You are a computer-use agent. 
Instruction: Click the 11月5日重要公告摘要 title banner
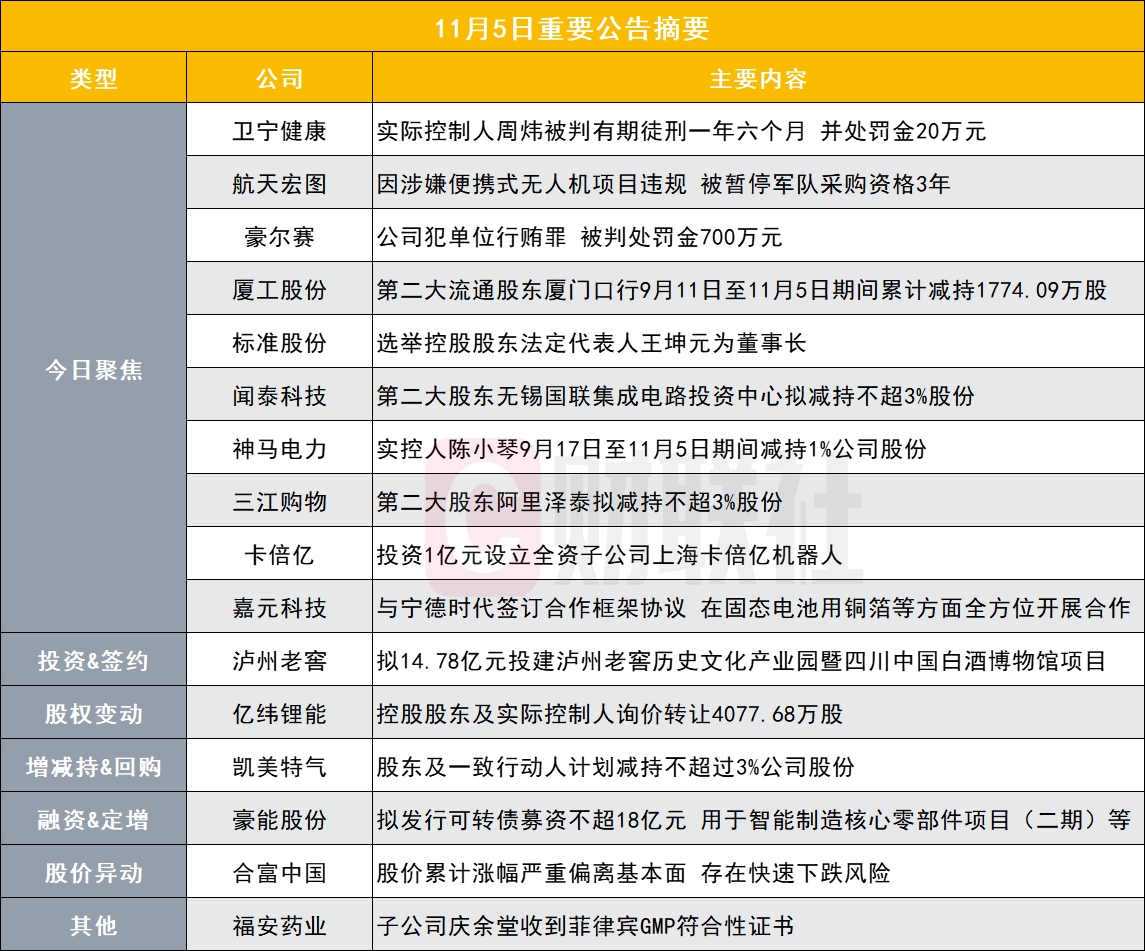pyautogui.click(x=572, y=27)
